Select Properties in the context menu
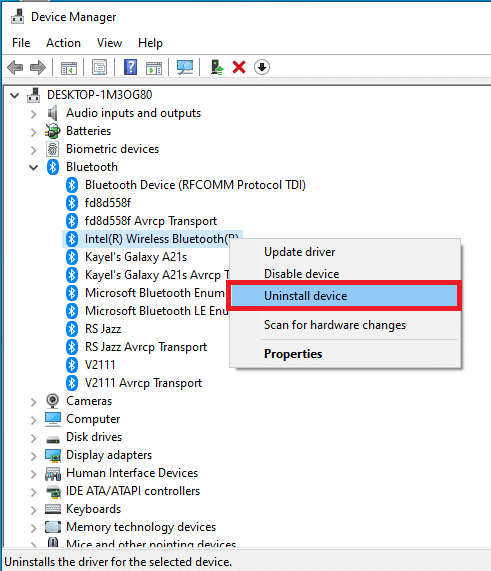Viewport: 491px width, 571px height. (x=293, y=354)
